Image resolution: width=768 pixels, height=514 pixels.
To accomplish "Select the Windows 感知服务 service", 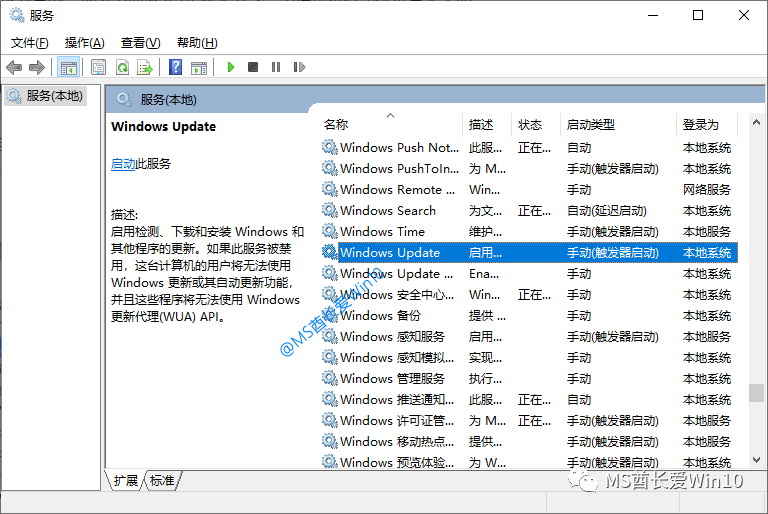I will click(529, 336).
